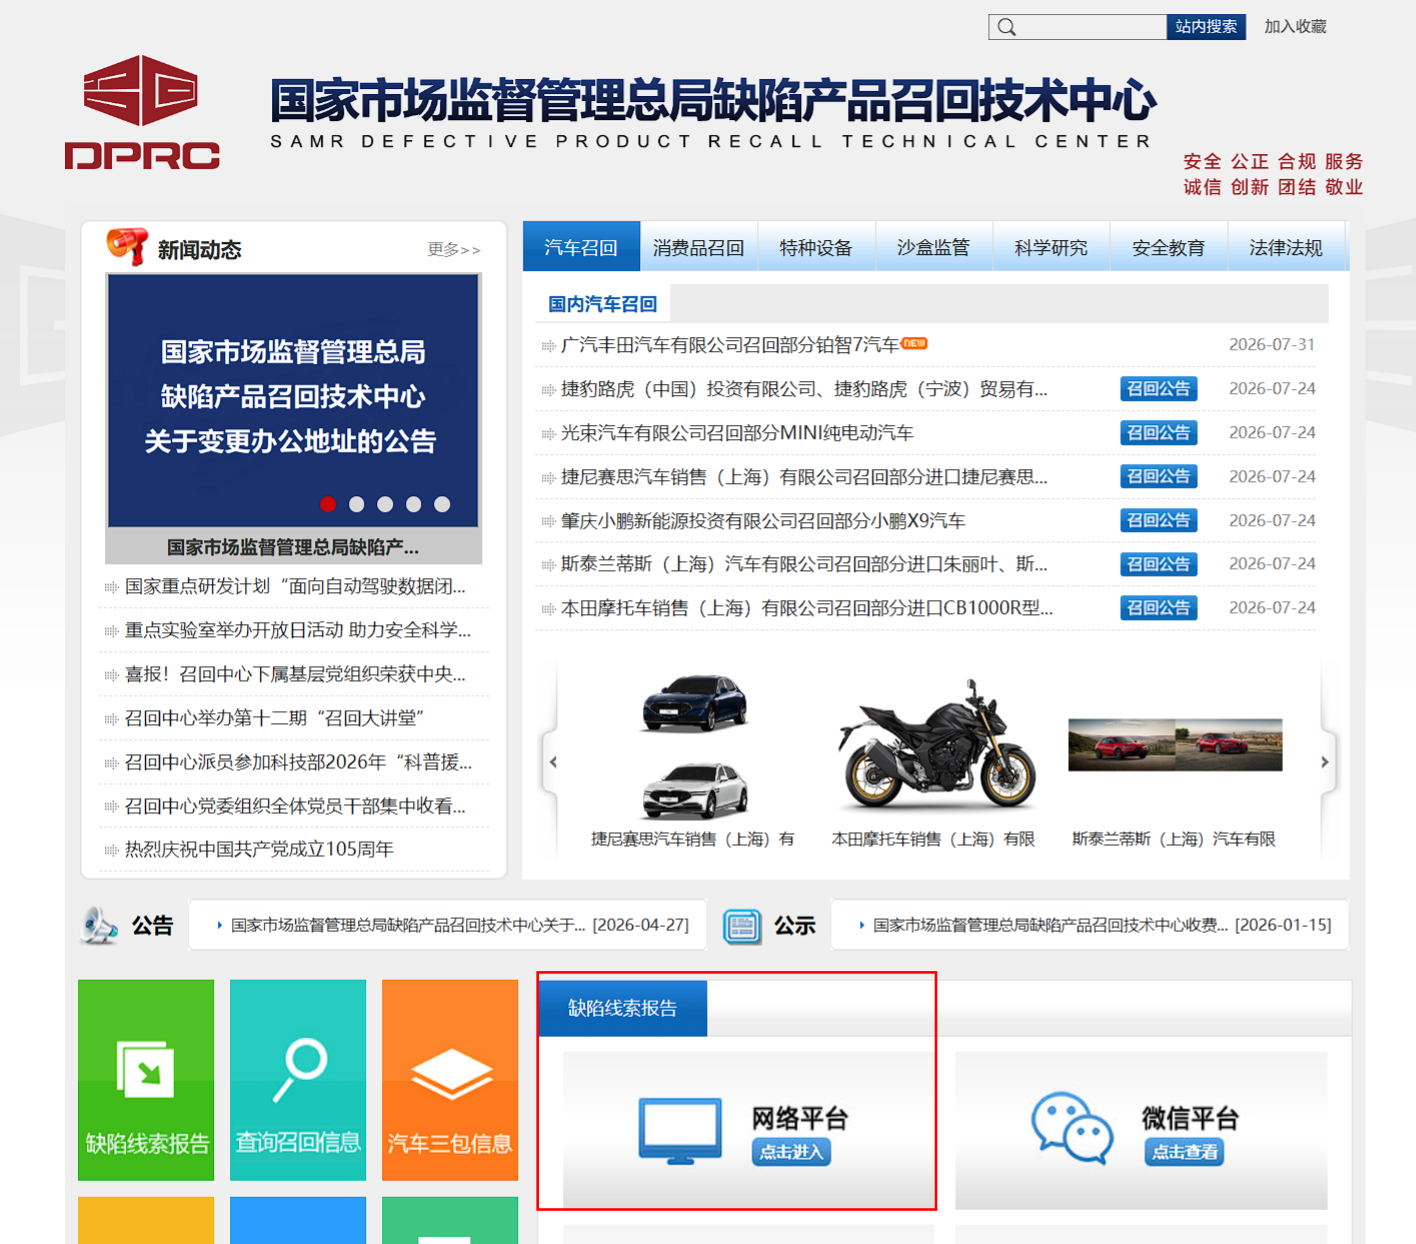
Task: Open the 公告 item dated 2026-04-27
Action: 460,925
